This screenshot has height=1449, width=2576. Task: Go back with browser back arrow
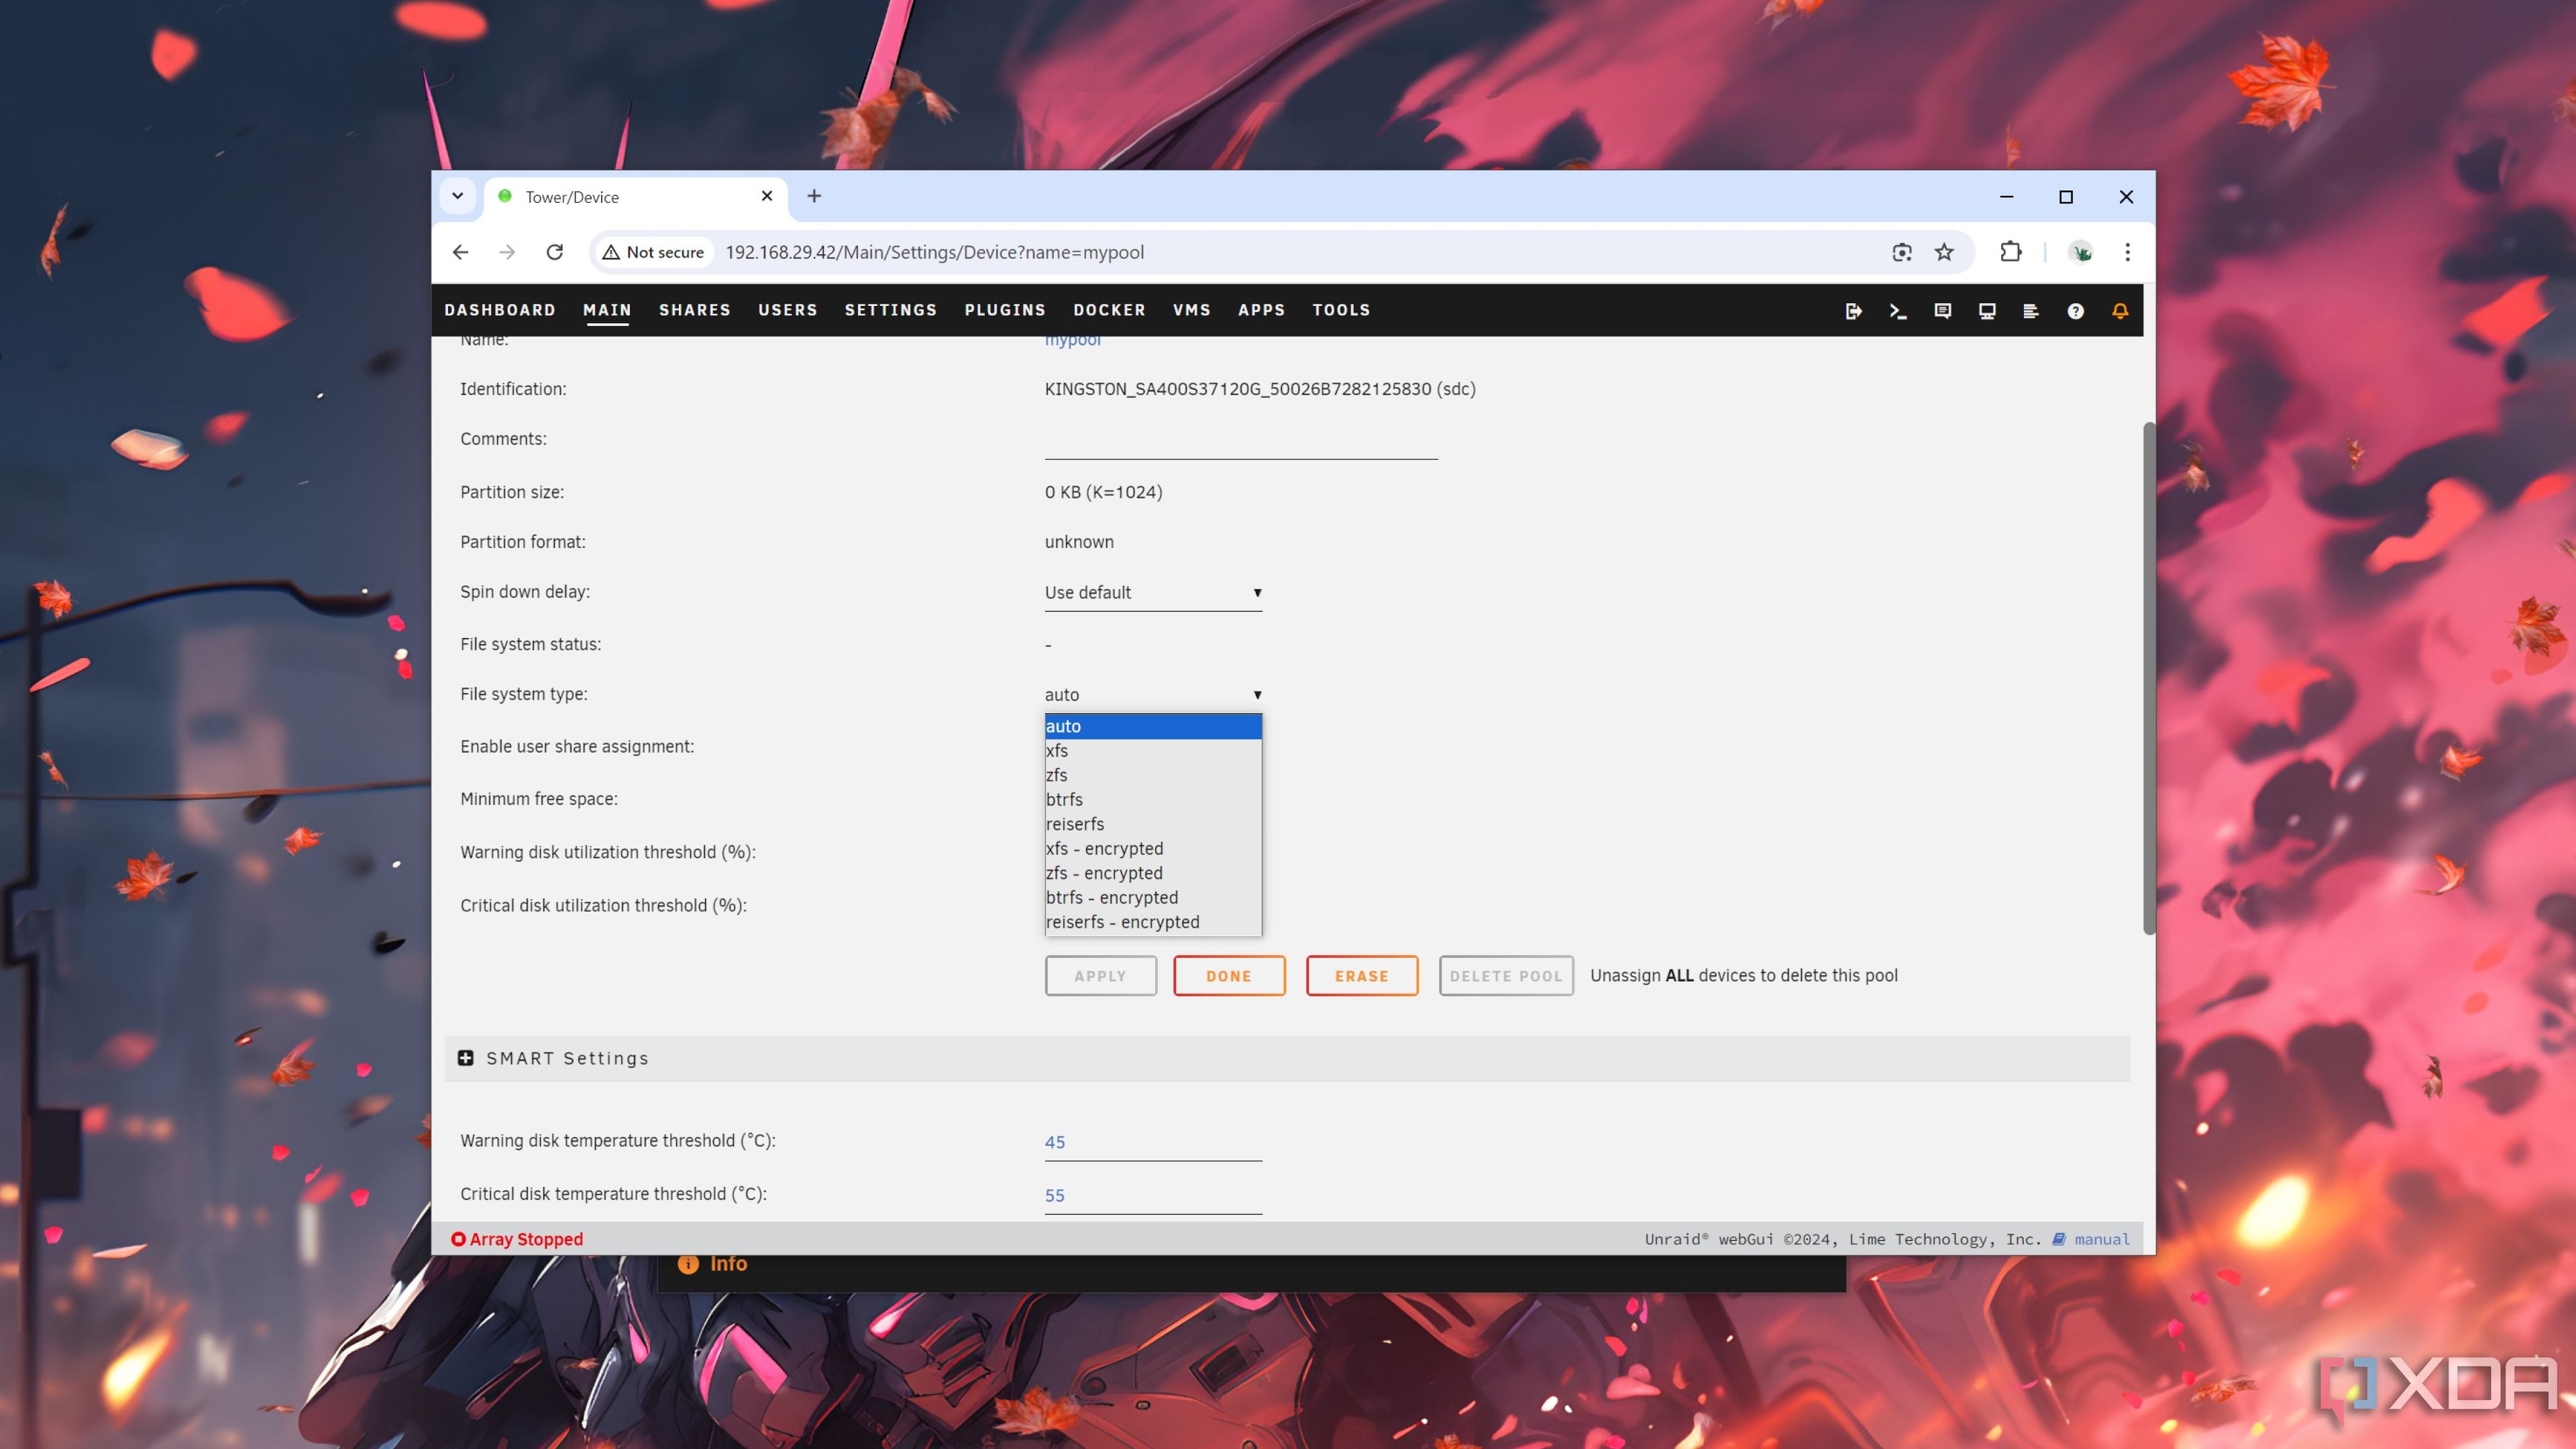[x=460, y=252]
